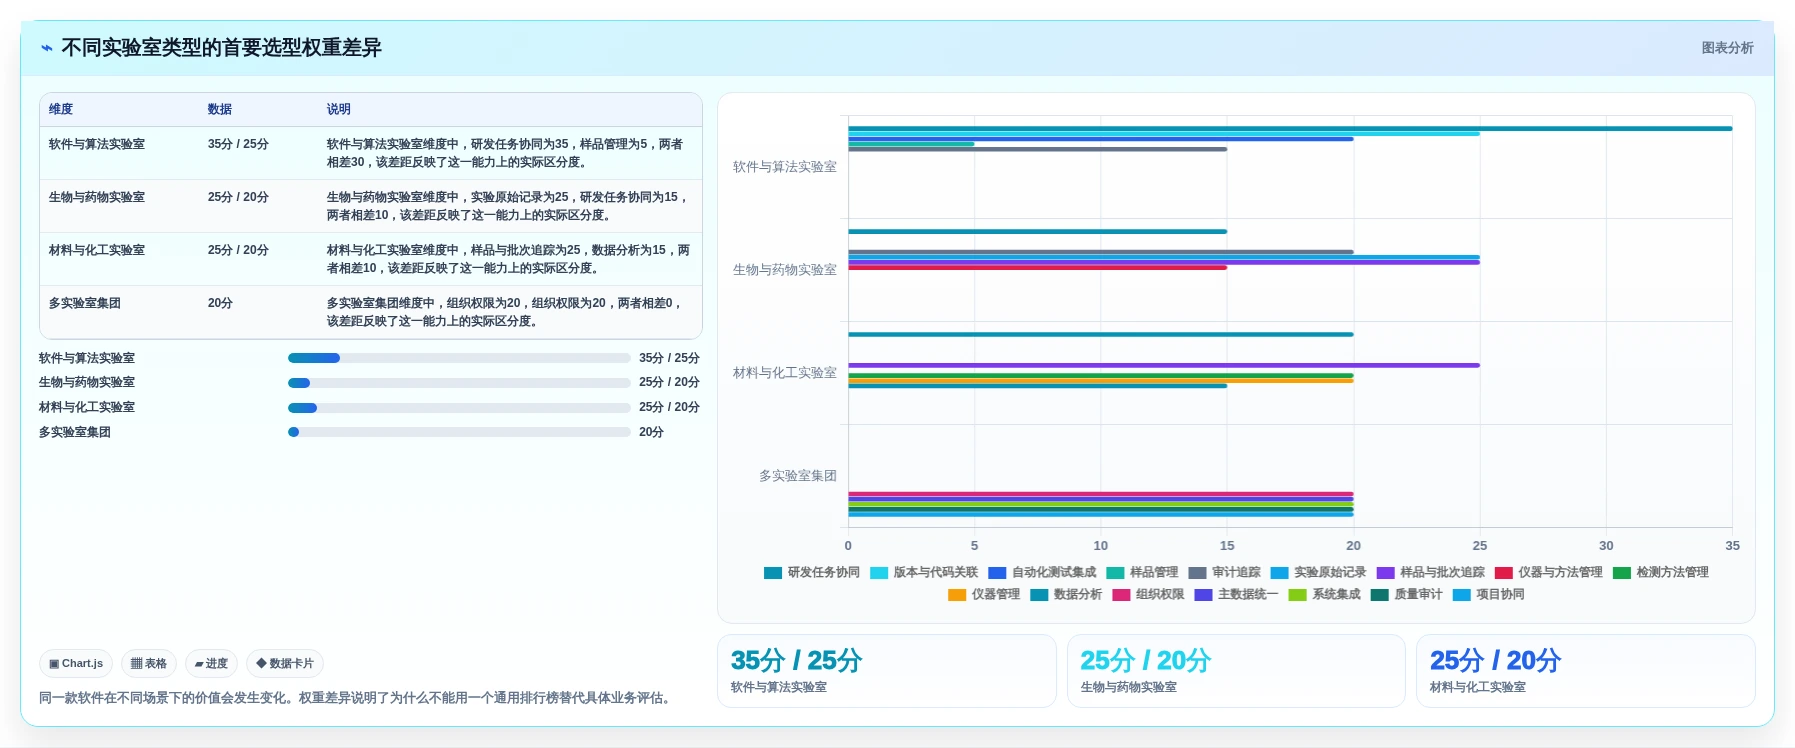
Task: Click the 数据分析 legend swatch
Action: [1039, 595]
